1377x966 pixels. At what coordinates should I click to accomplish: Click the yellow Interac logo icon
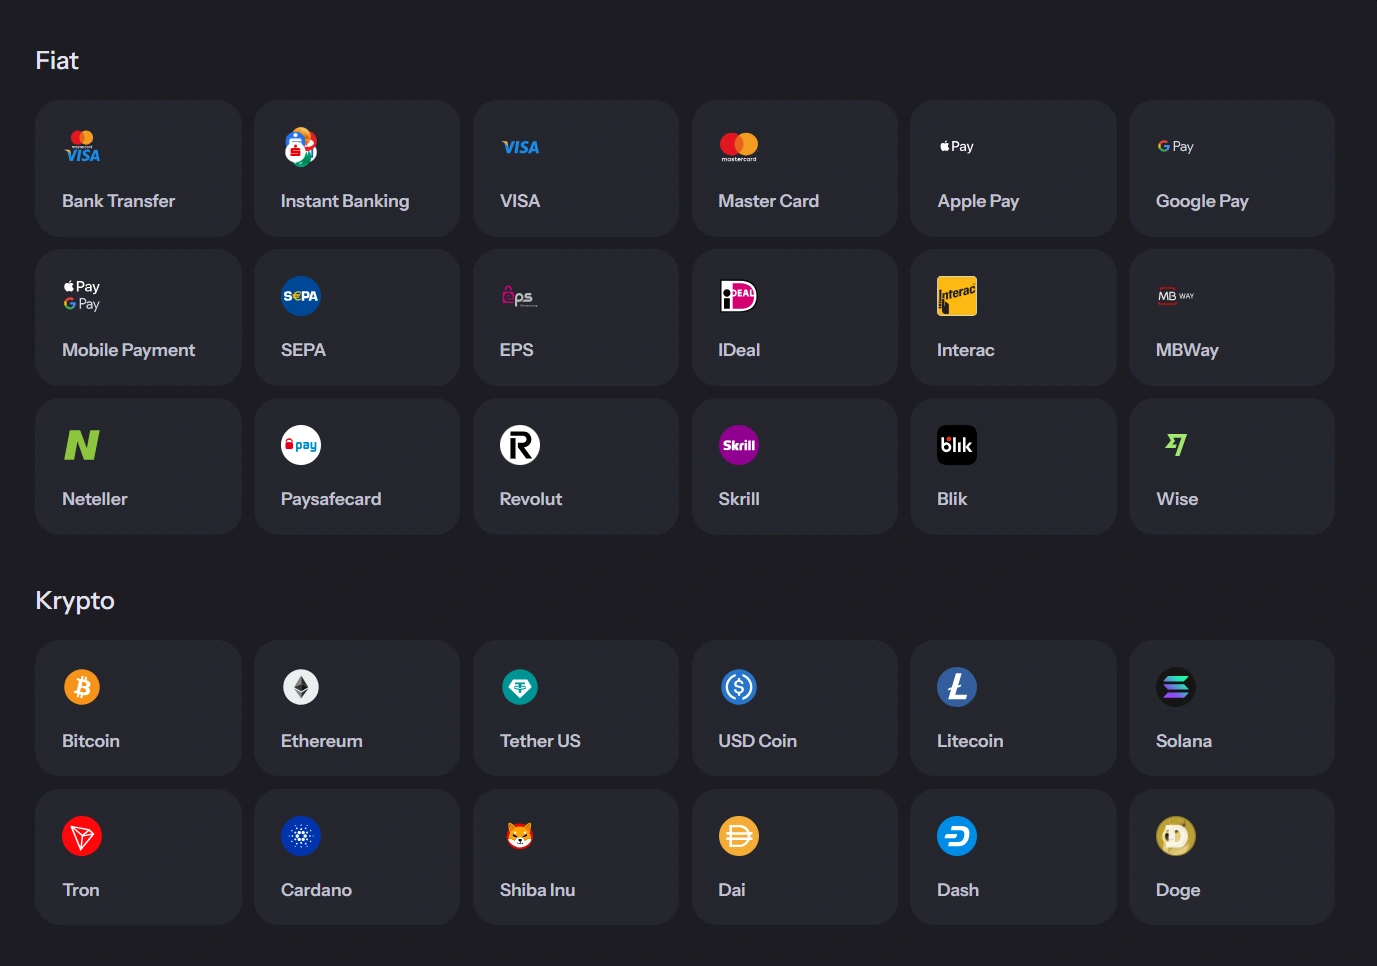[957, 296]
